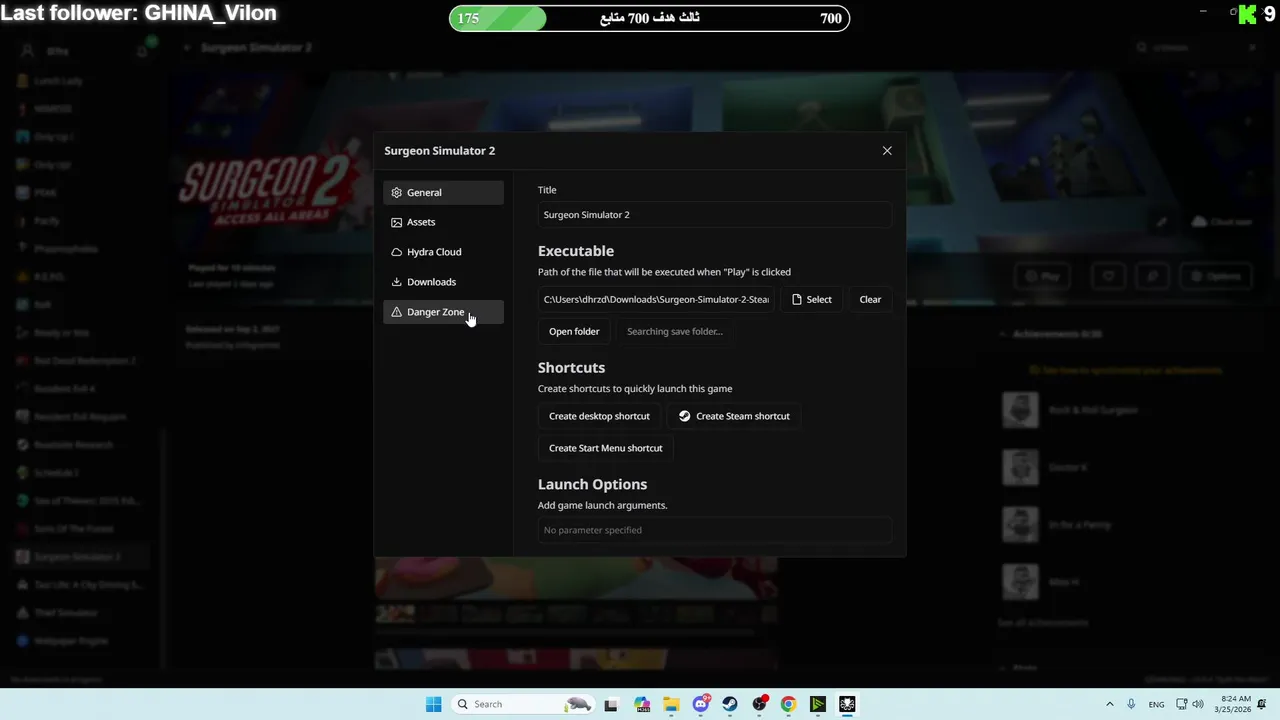Click the taskbar Search box
The height and width of the screenshot is (720, 1280).
tap(523, 704)
